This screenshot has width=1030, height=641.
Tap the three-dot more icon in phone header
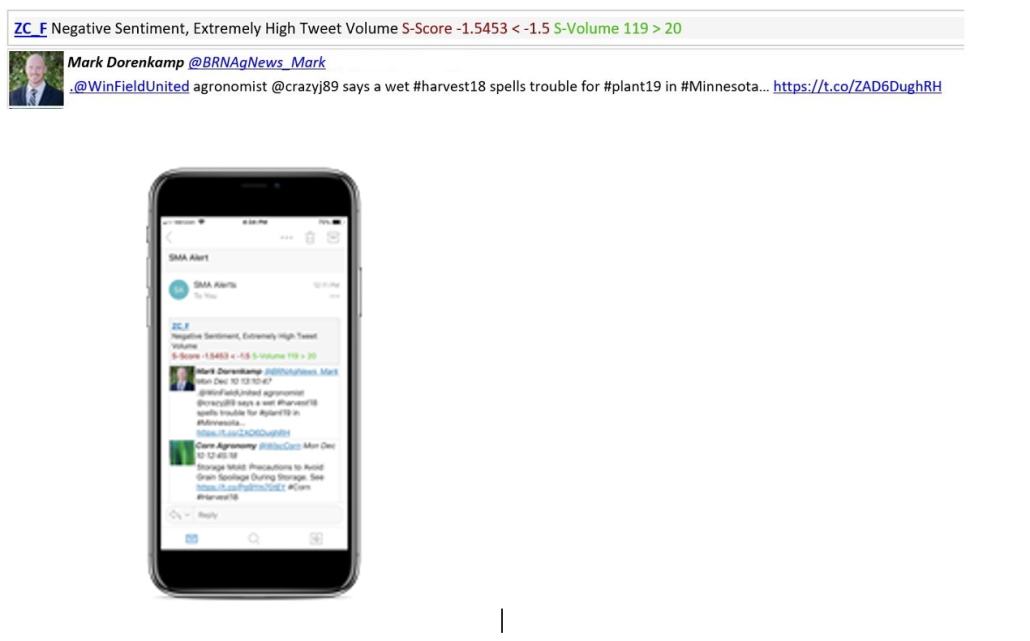(x=287, y=237)
